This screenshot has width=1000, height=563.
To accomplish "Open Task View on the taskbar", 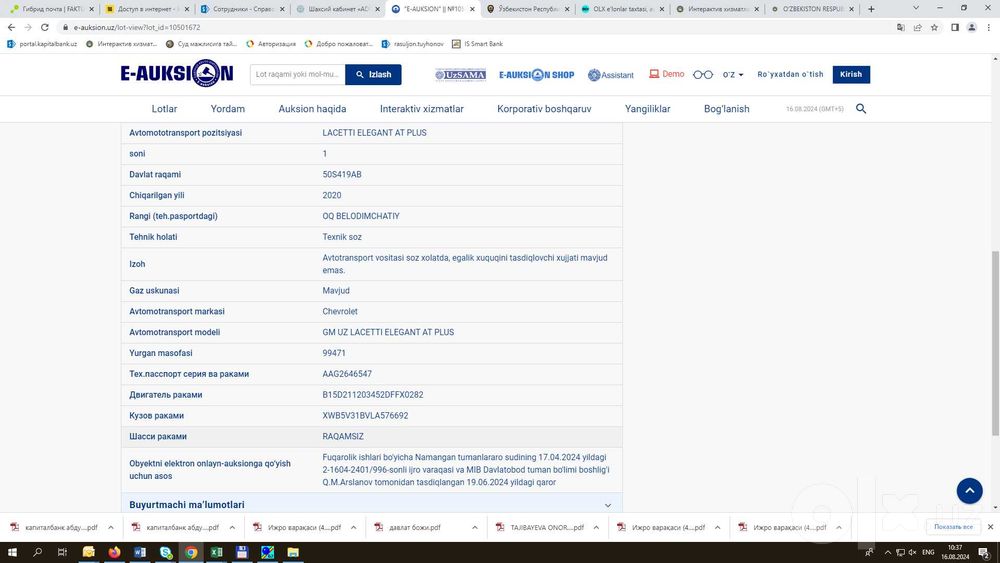I will click(x=62, y=552).
